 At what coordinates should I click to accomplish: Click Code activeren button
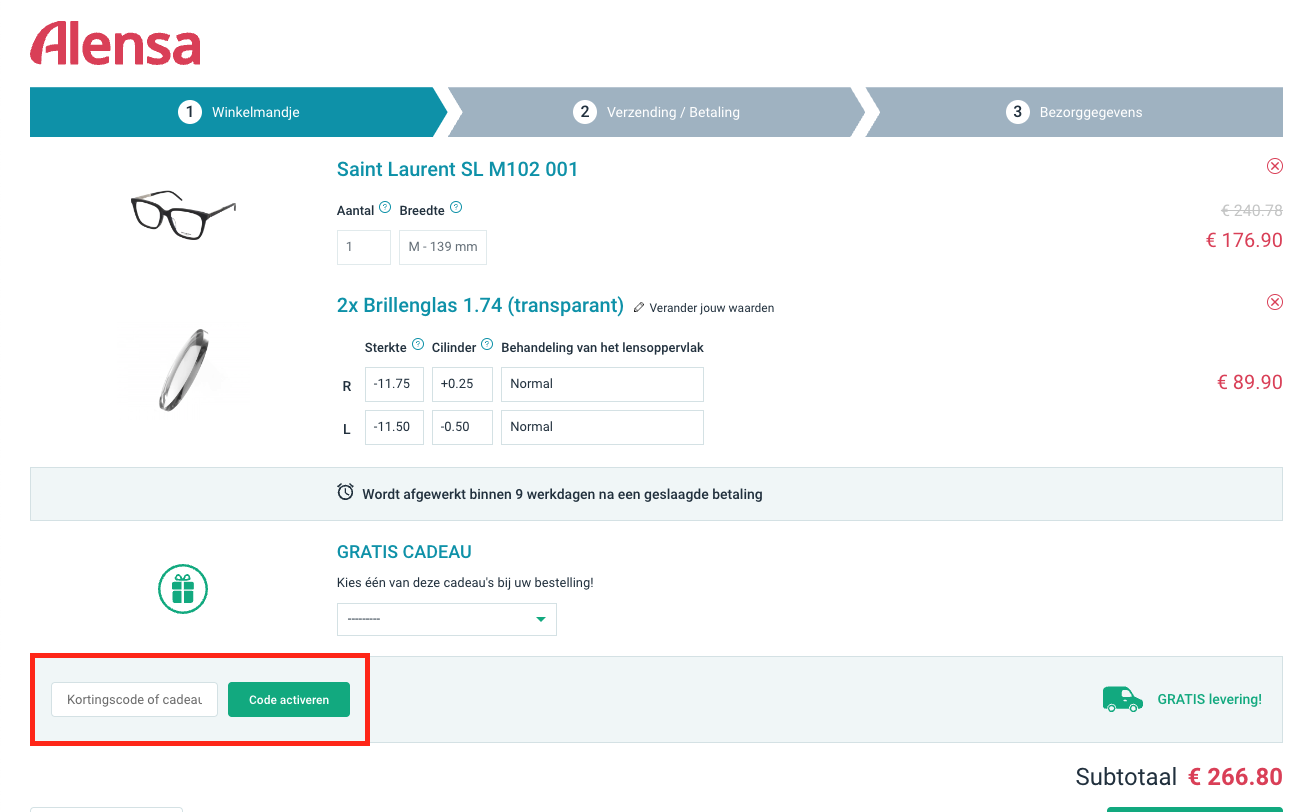coord(289,700)
